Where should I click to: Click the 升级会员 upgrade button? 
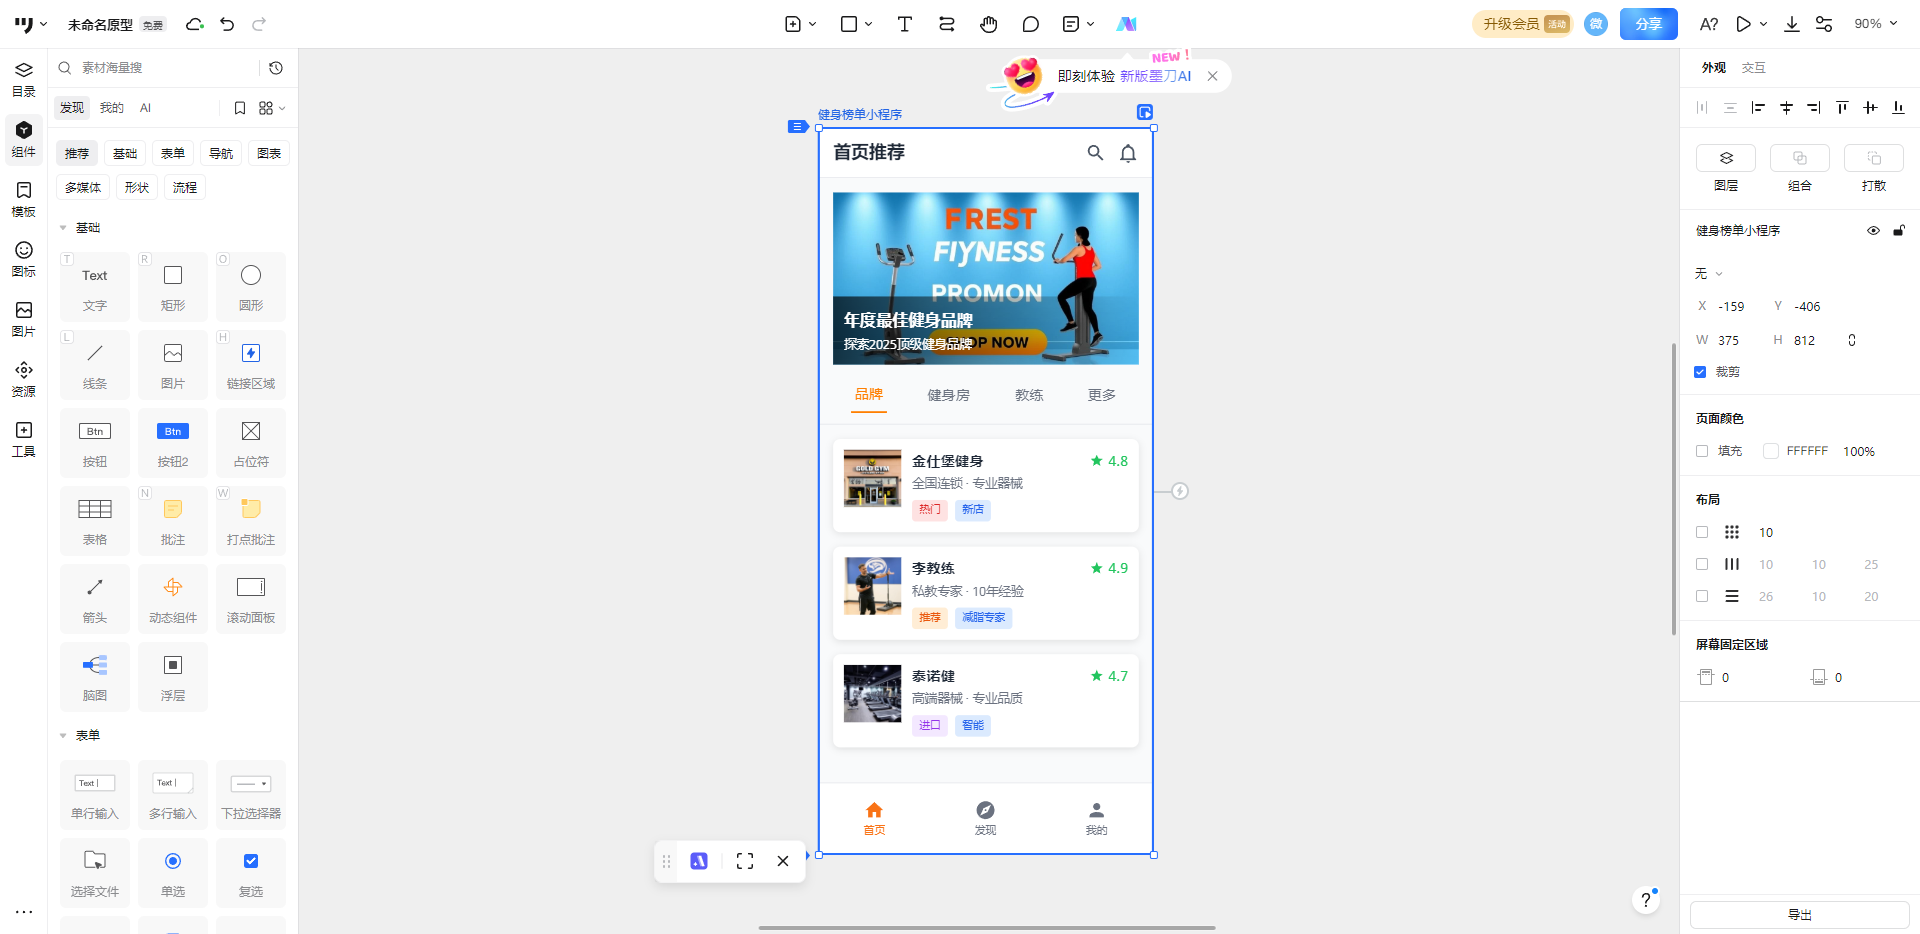[1522, 24]
